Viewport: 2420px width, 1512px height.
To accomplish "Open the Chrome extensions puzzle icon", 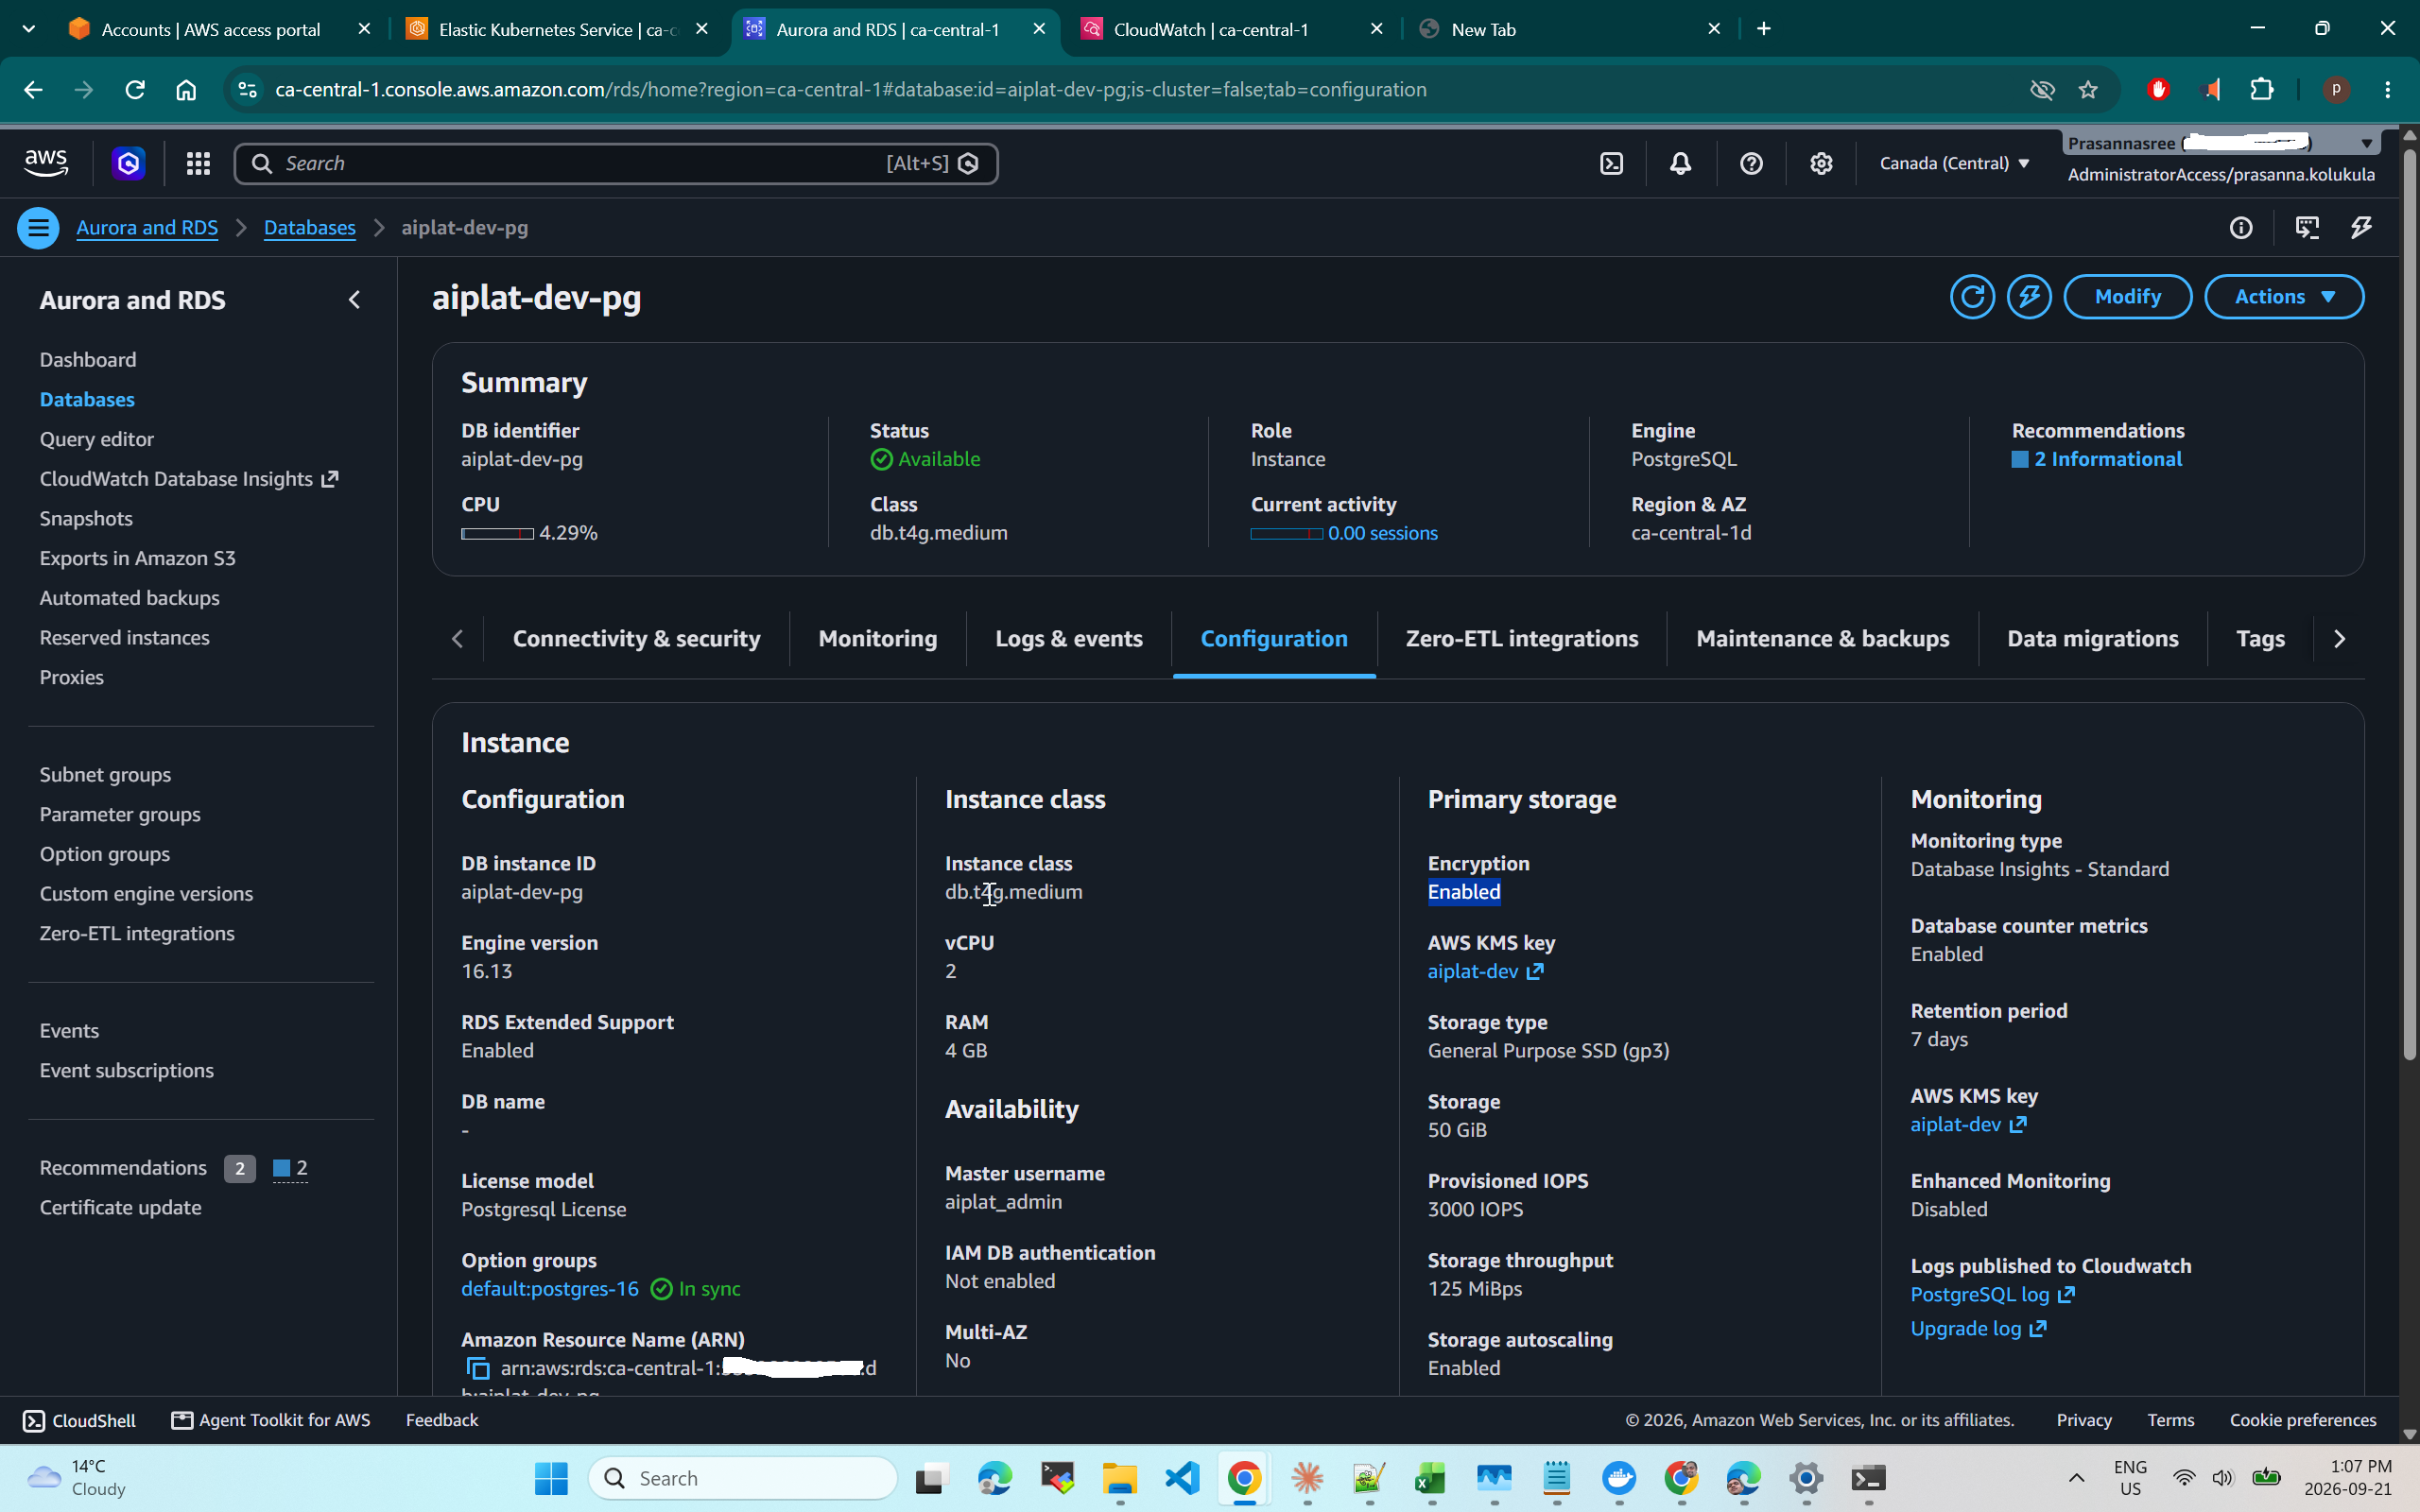I will pyautogui.click(x=2262, y=90).
